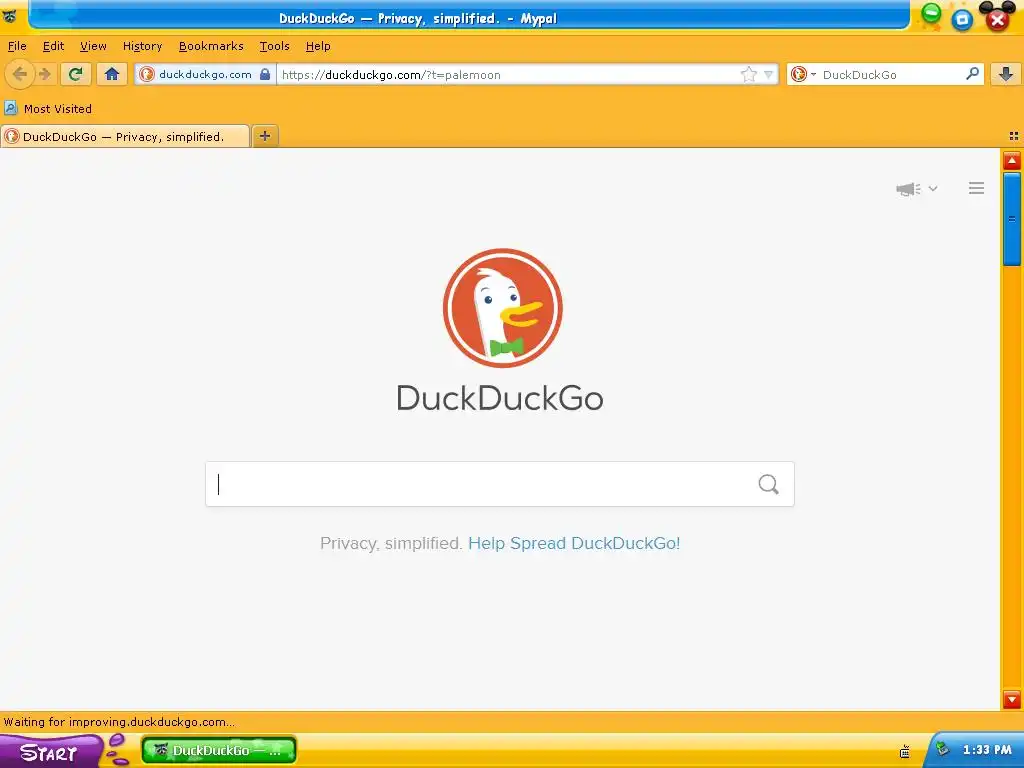The image size is (1024, 768).
Task: Open the Downloads arrow button
Action: click(1006, 74)
